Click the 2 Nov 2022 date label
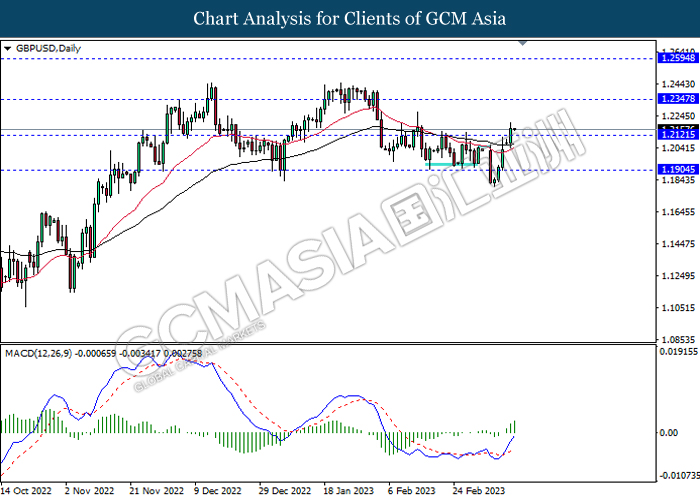The width and height of the screenshot is (700, 500). 89,490
